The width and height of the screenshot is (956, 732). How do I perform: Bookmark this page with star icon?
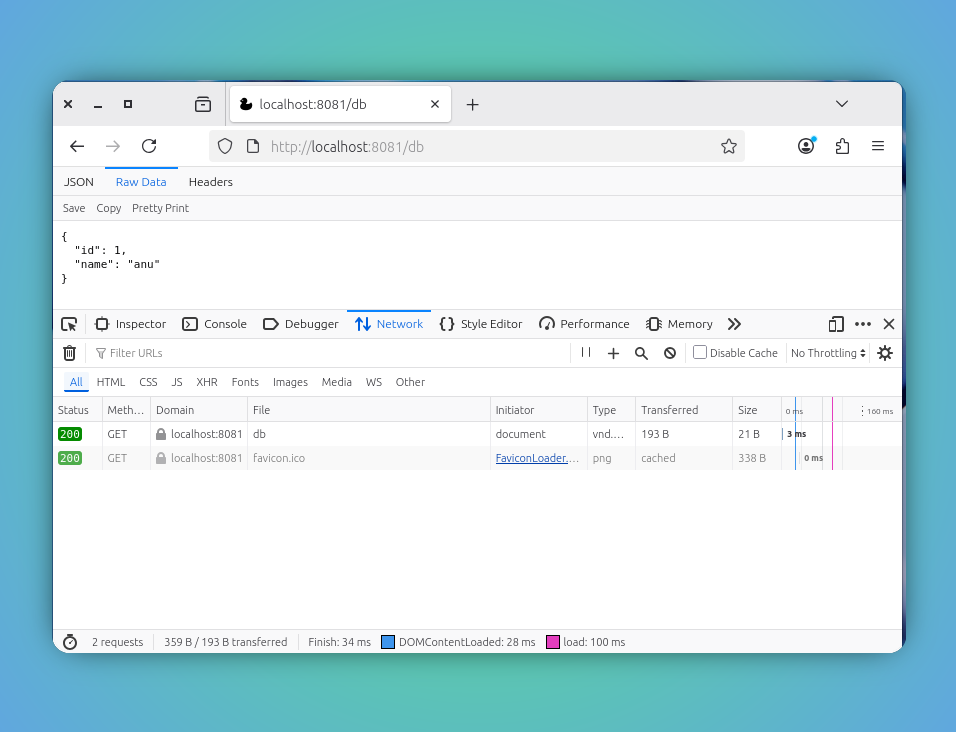point(729,146)
